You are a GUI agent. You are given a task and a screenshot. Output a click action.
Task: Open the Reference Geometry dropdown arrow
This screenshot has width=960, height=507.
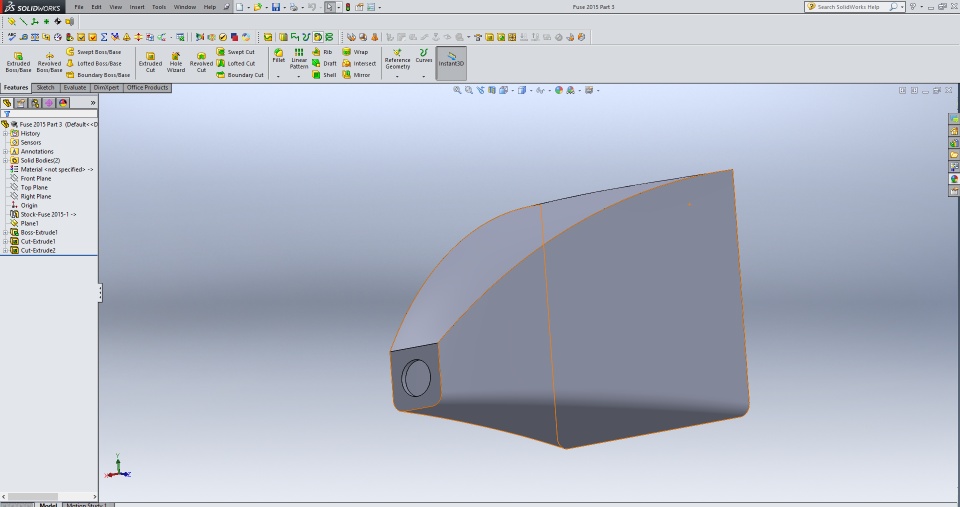point(397,77)
